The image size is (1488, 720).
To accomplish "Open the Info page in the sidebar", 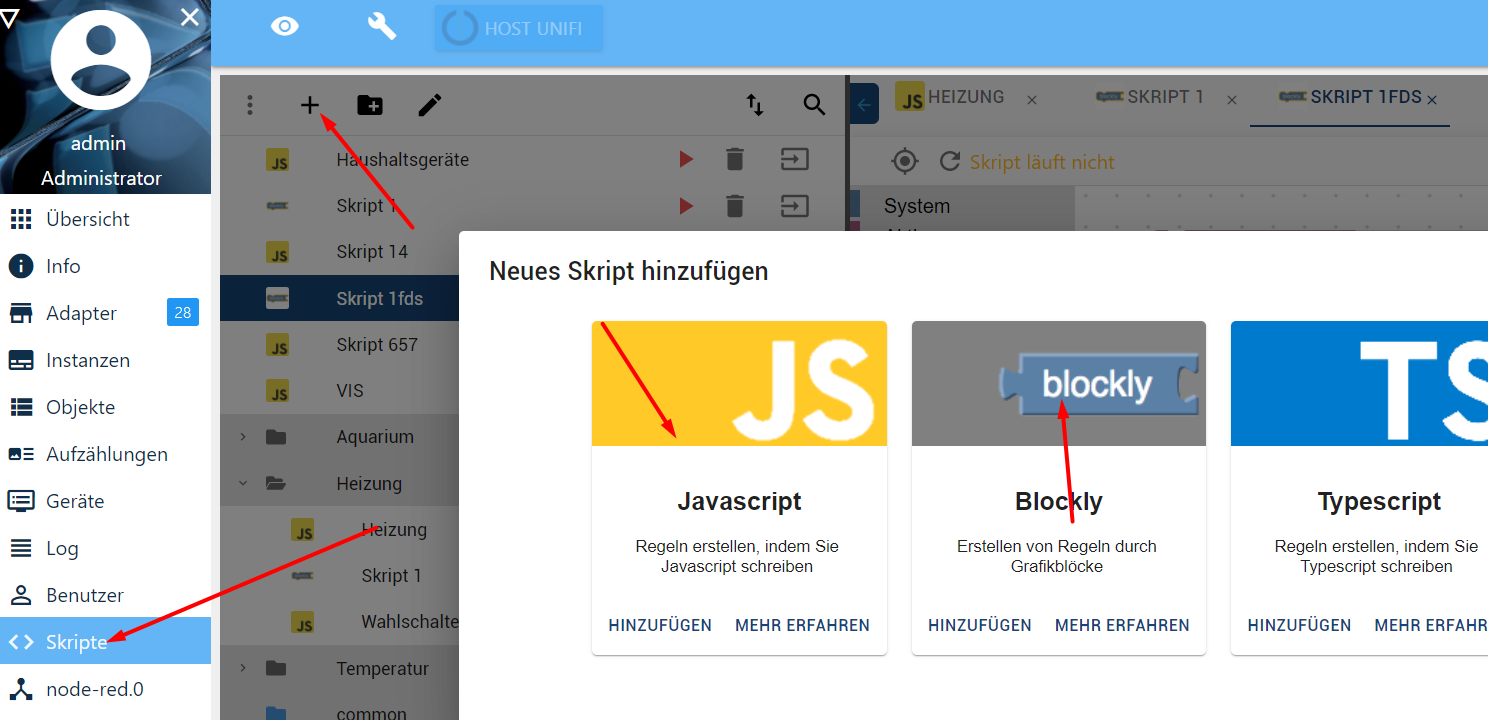I will click(x=105, y=266).
